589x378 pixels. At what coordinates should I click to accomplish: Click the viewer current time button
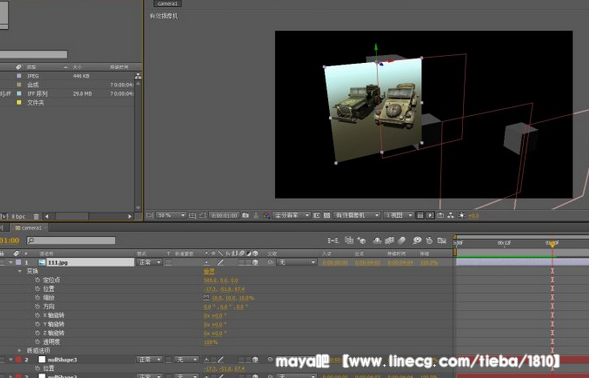tap(224, 215)
